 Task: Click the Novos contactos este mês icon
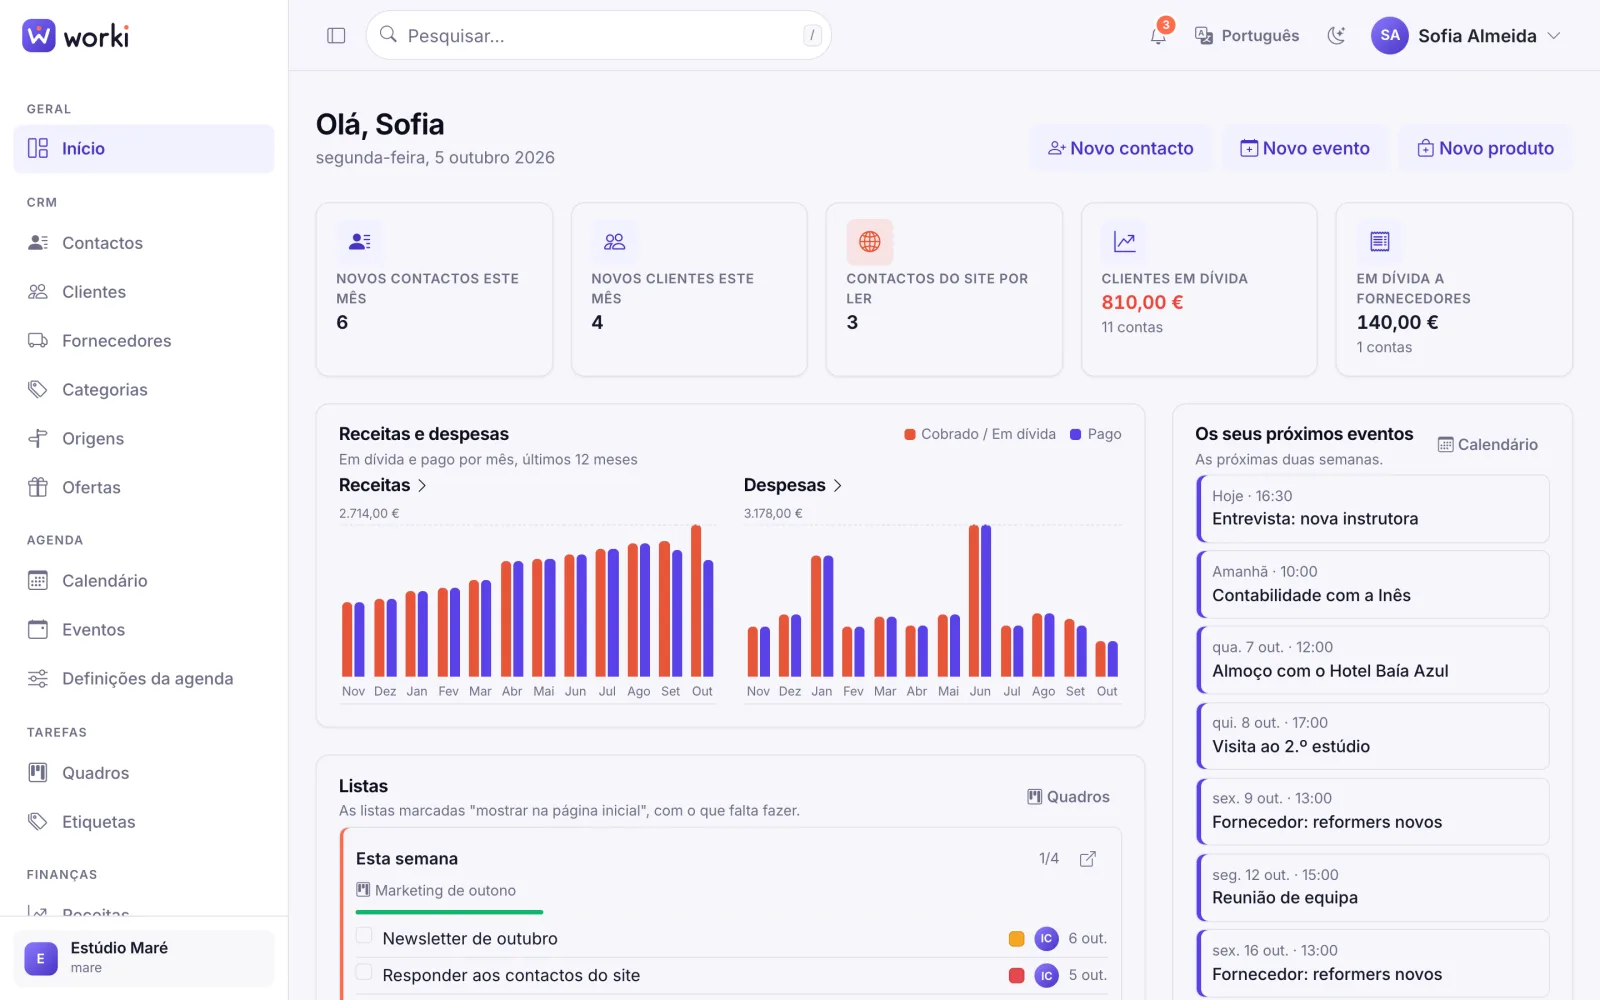point(360,241)
